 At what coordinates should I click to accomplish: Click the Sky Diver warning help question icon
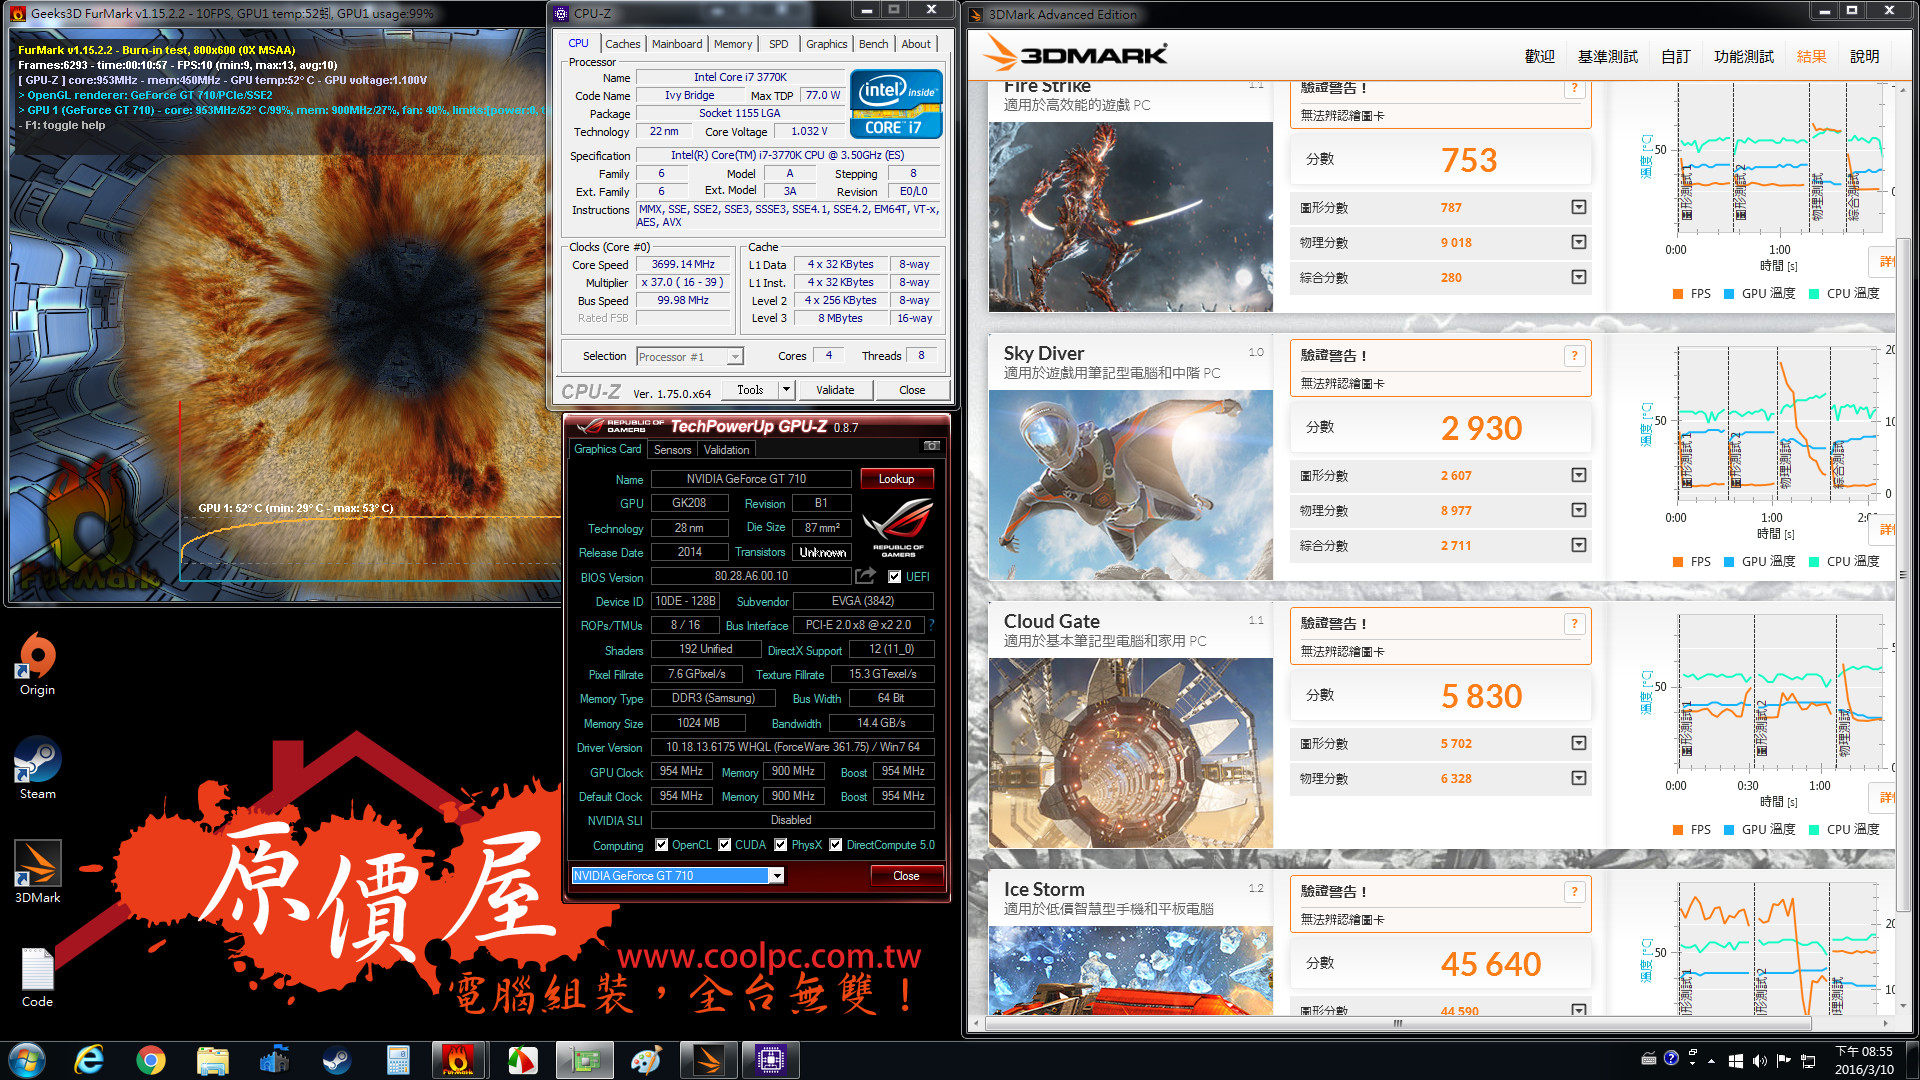(x=1574, y=355)
